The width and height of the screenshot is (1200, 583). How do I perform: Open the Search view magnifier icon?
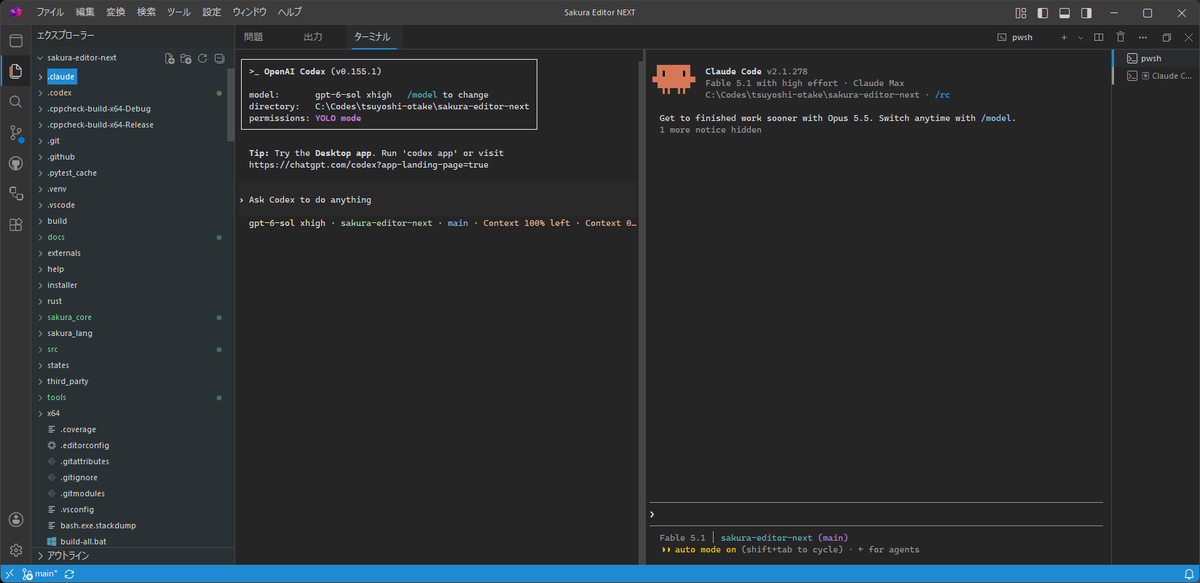pyautogui.click(x=15, y=102)
